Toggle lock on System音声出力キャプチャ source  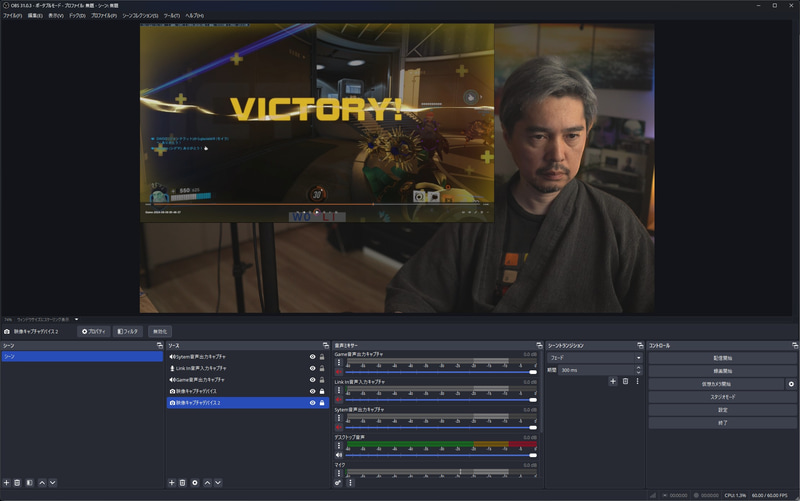click(322, 357)
